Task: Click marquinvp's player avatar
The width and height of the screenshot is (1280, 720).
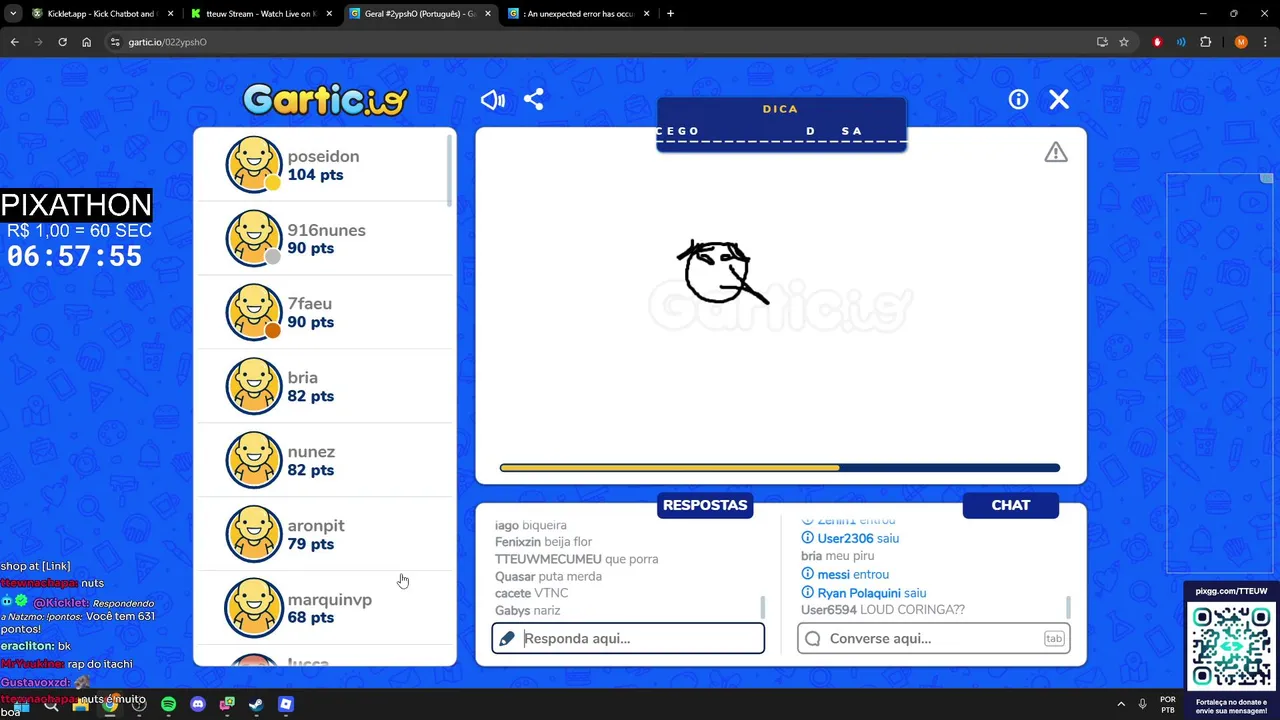Action: point(254,608)
